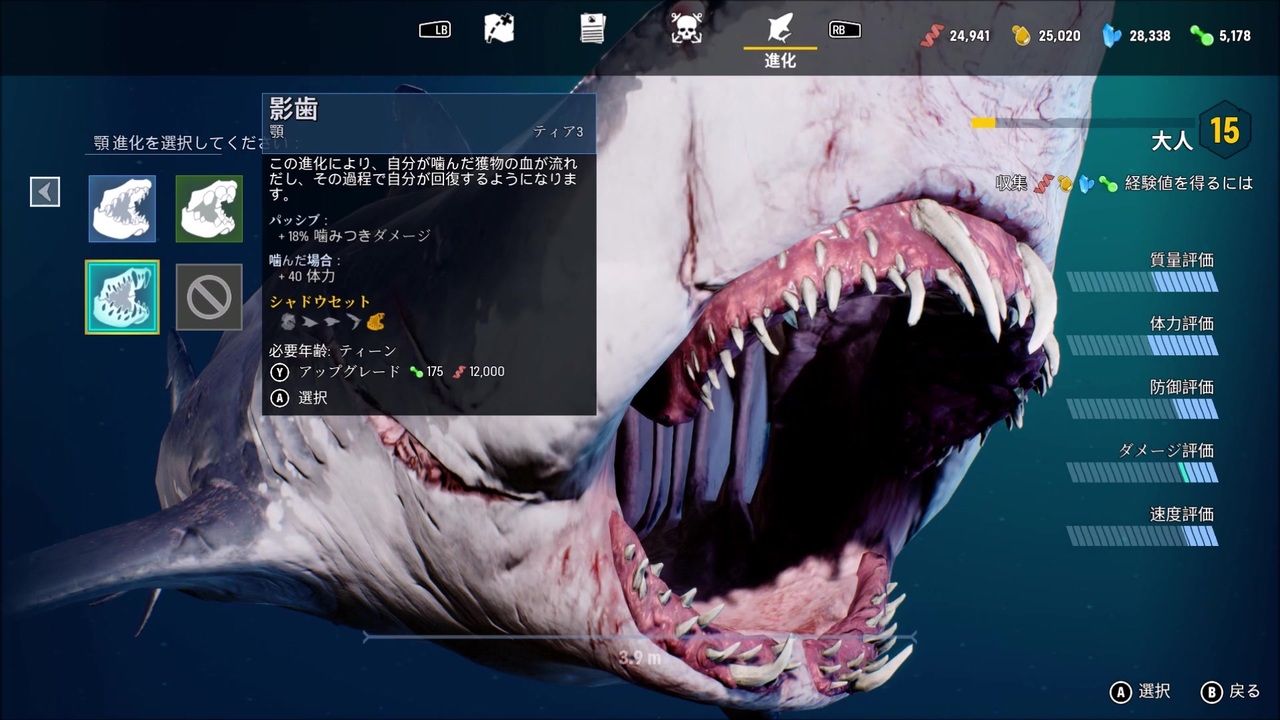This screenshot has height=720, width=1280.
Task: Click the red protein resource icon
Action: pos(931,35)
